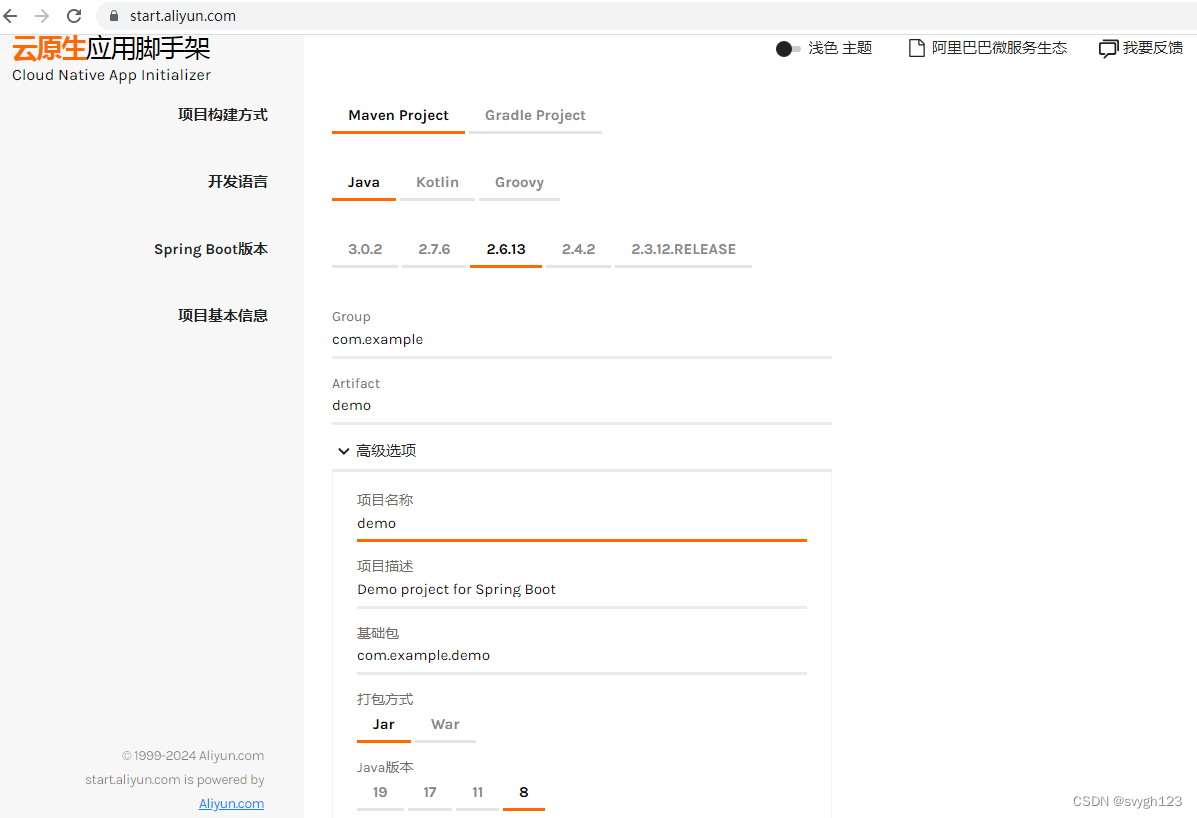Open the Aliyun.com footer link
1197x818 pixels.
click(x=231, y=804)
